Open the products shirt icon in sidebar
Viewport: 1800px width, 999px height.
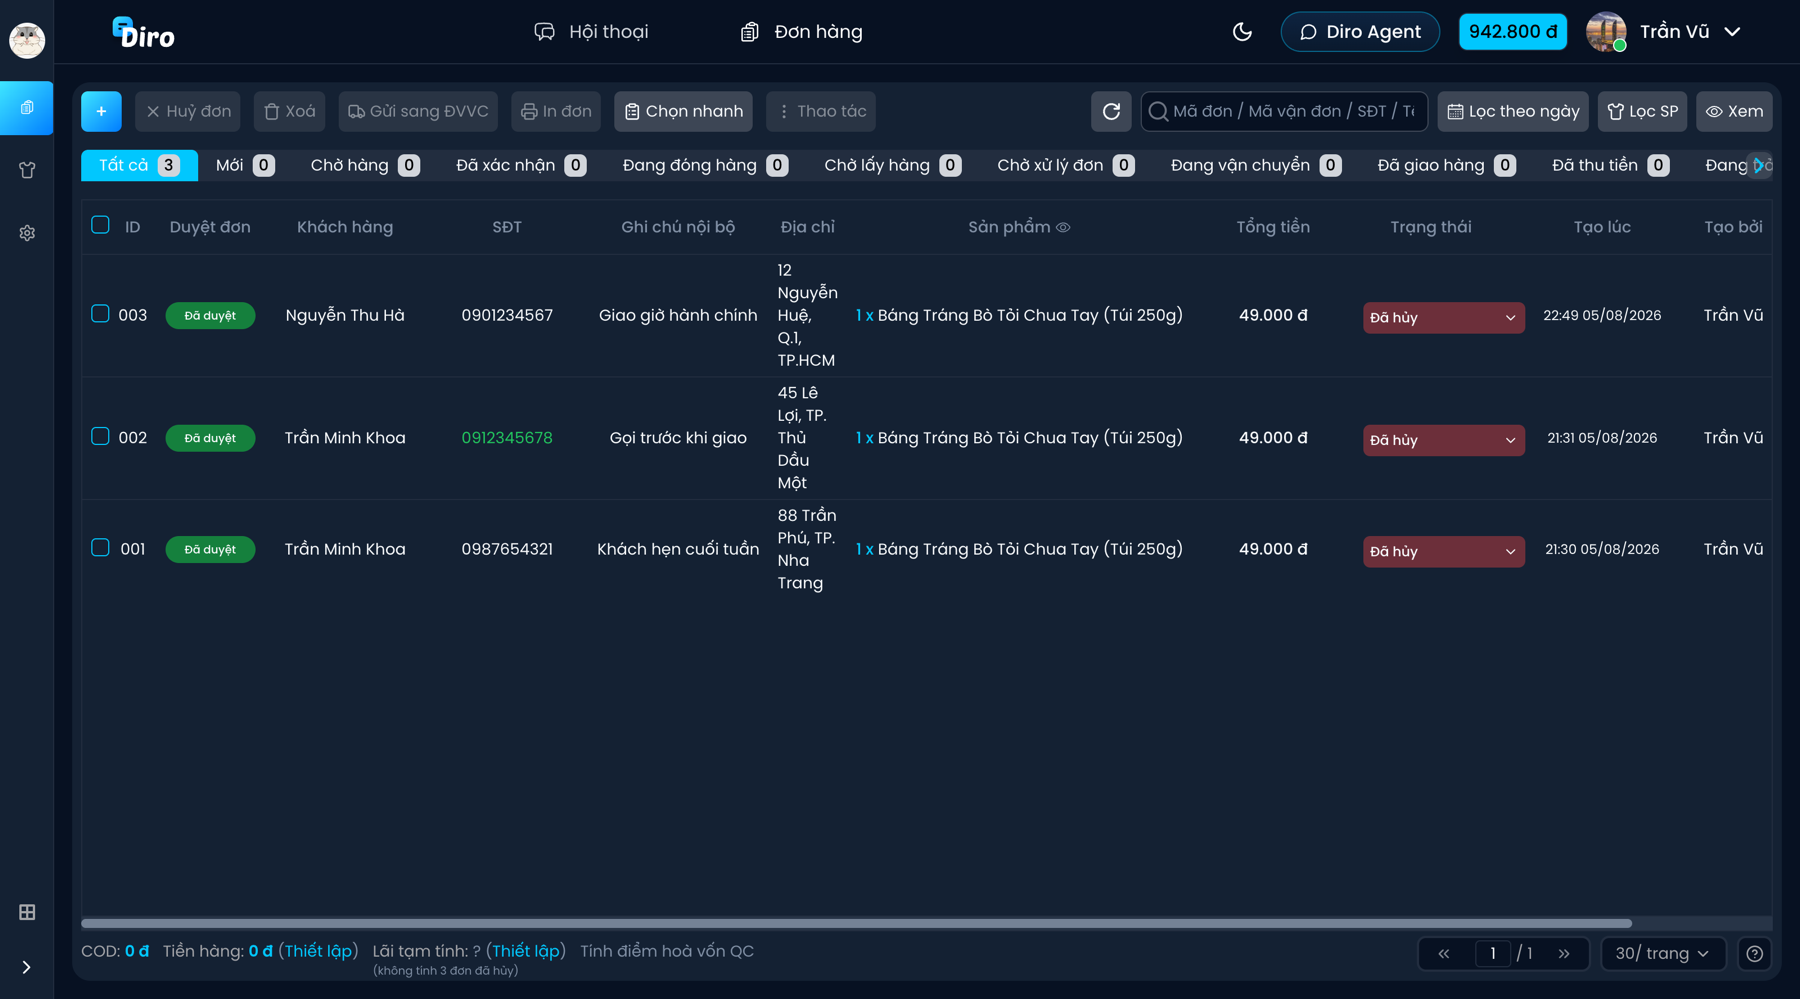[x=27, y=171]
